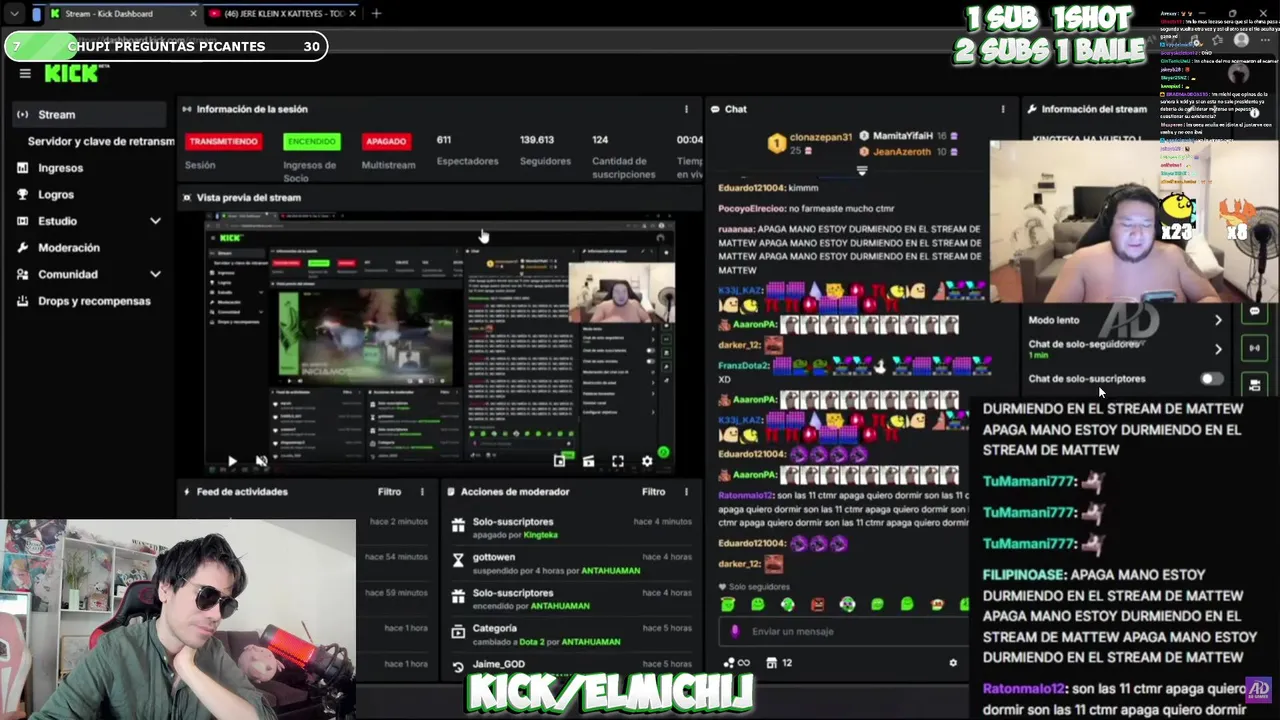Image resolution: width=1280 pixels, height=720 pixels.
Task: Toggle theater mode in stream preview
Action: click(x=588, y=461)
